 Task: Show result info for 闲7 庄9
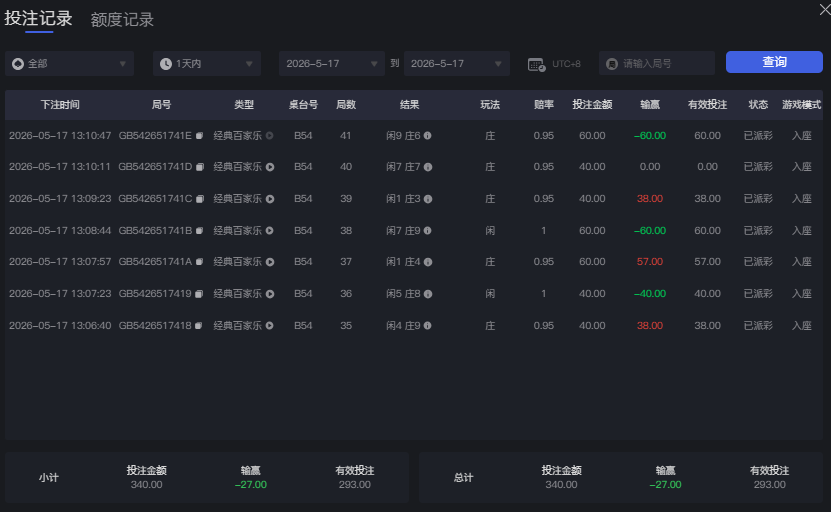coord(427,231)
